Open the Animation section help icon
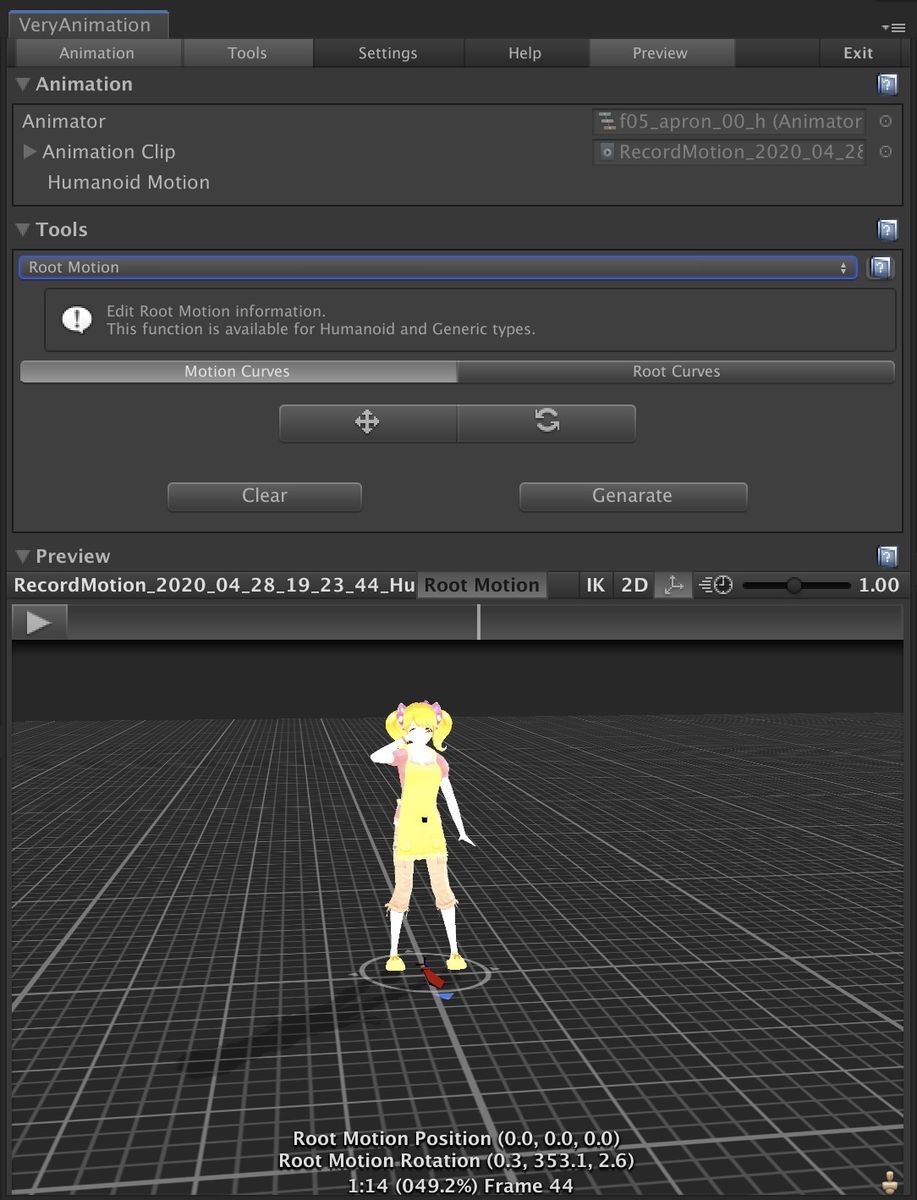 pyautogui.click(x=887, y=84)
